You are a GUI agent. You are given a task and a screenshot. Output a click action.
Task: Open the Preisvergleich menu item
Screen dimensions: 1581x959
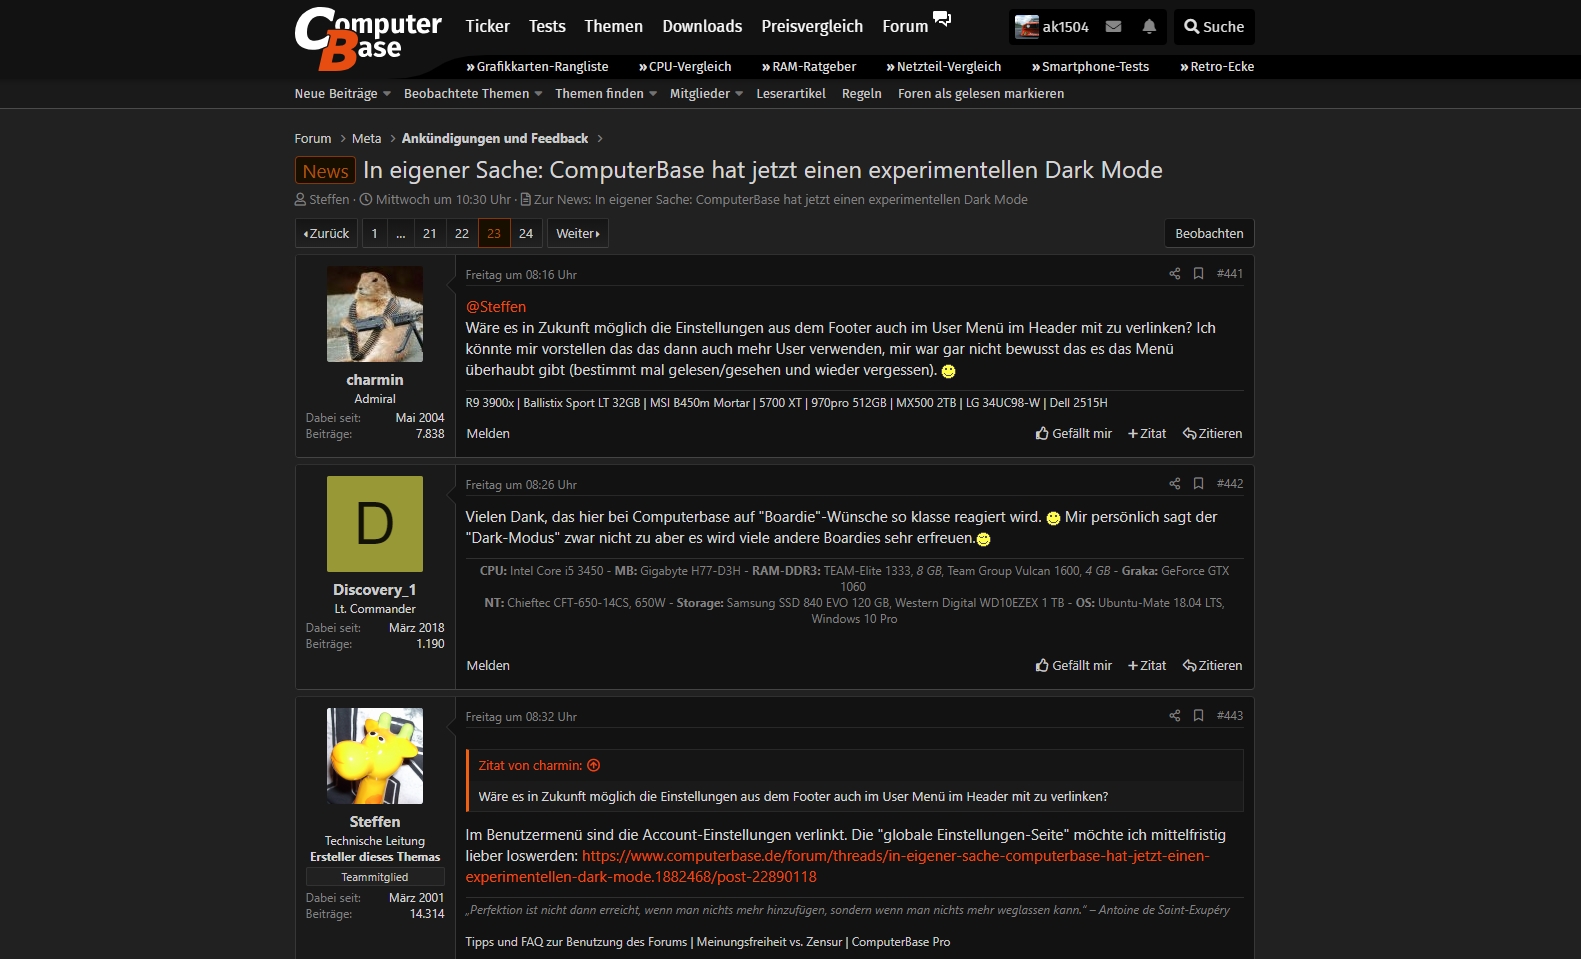[x=812, y=26]
